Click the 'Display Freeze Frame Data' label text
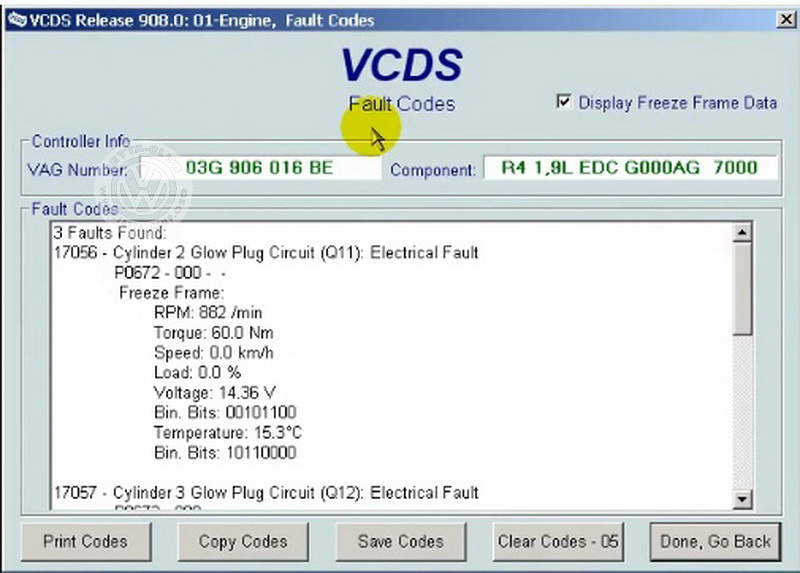This screenshot has width=800, height=573. [x=678, y=103]
